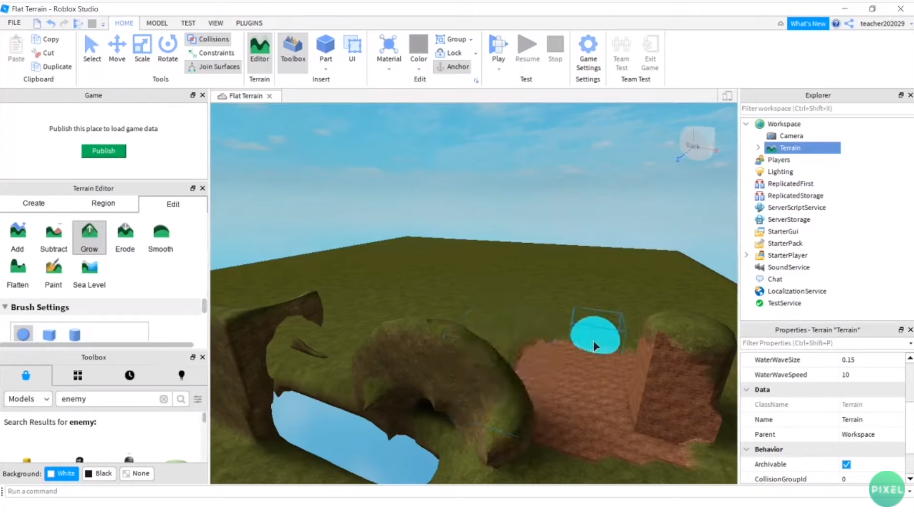
Task: Select the Sea Level tool
Action: tap(89, 273)
